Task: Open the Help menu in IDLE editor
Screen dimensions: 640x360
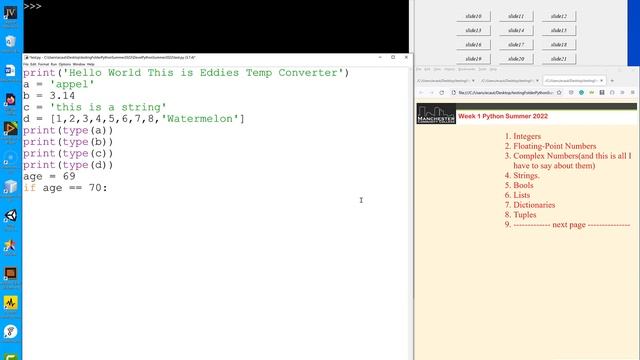Action: pos(91,64)
